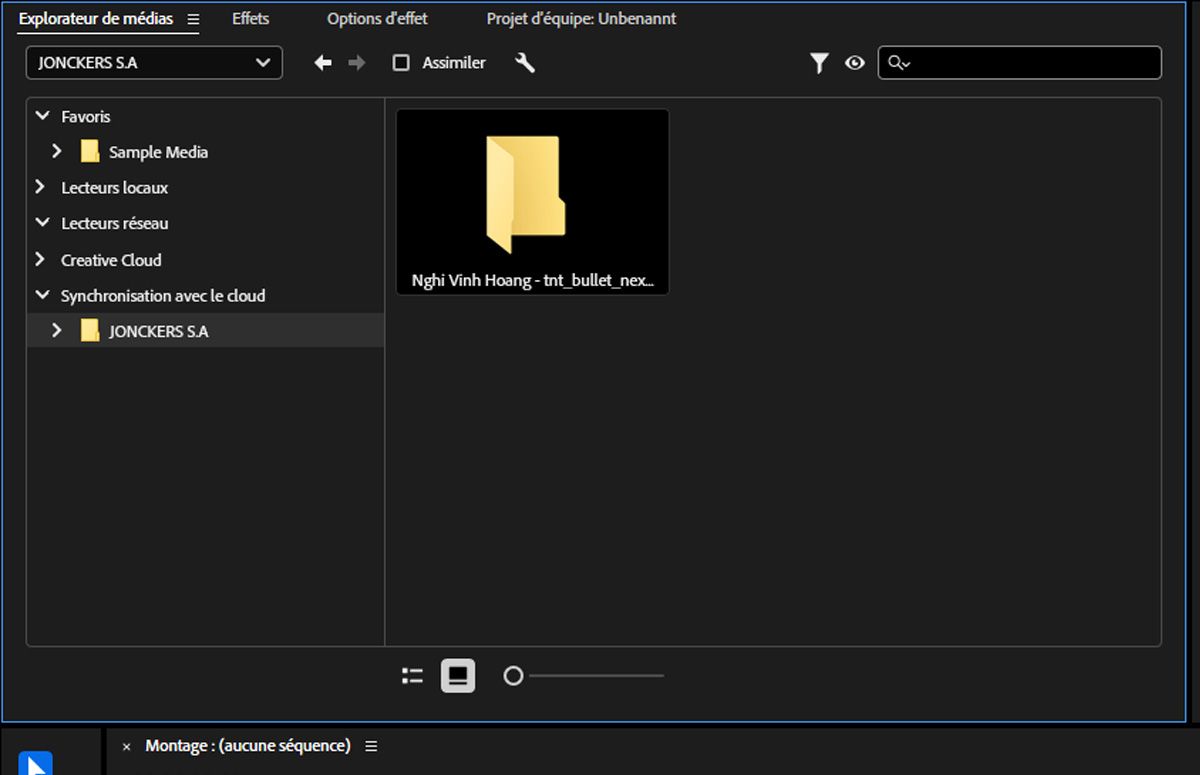This screenshot has width=1200, height=775.
Task: Close the Montage panel with the x
Action: tap(126, 747)
